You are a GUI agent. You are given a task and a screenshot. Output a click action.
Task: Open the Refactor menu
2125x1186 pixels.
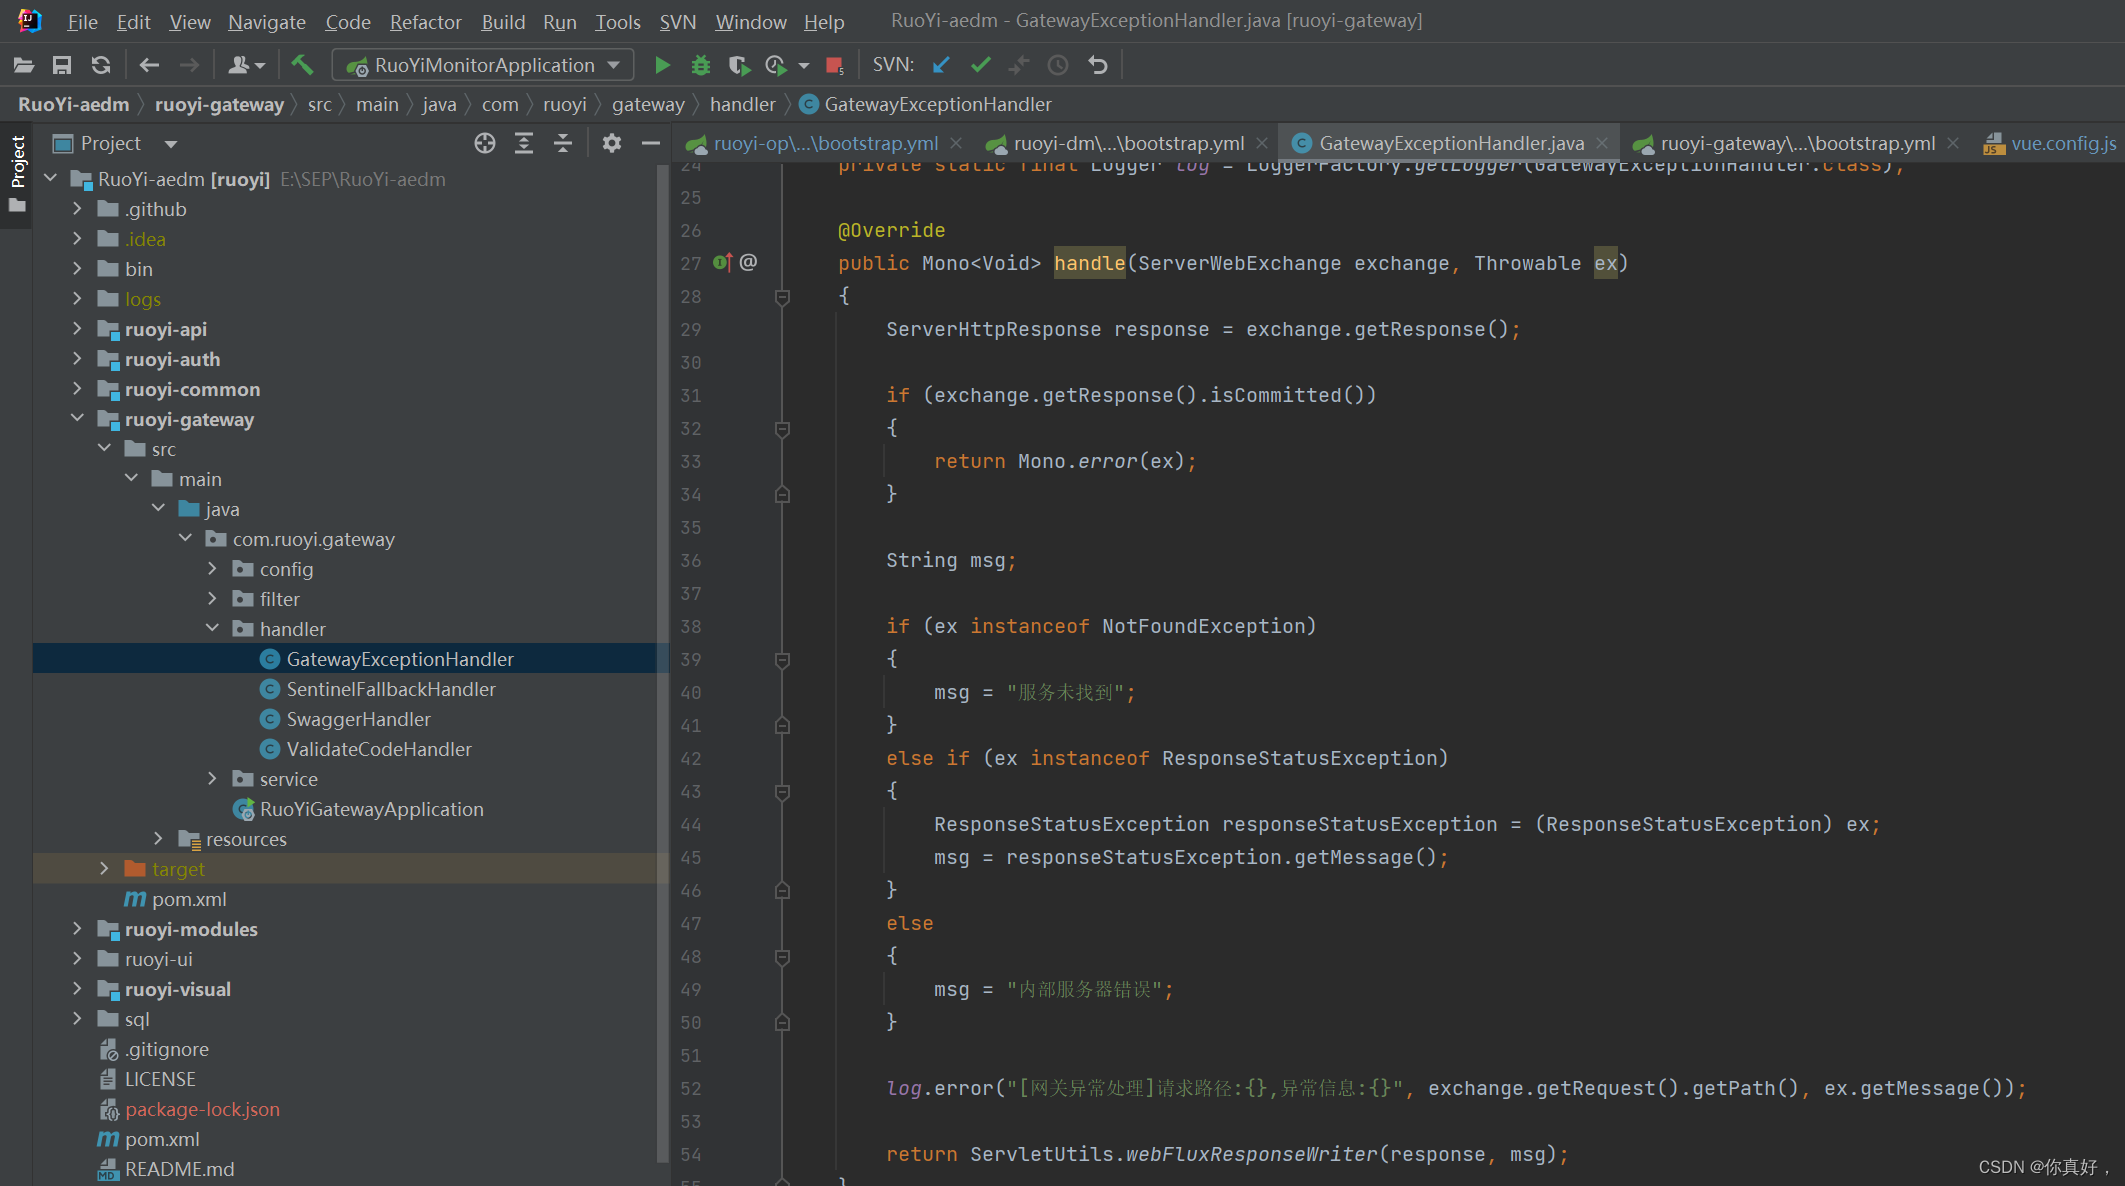coord(425,21)
